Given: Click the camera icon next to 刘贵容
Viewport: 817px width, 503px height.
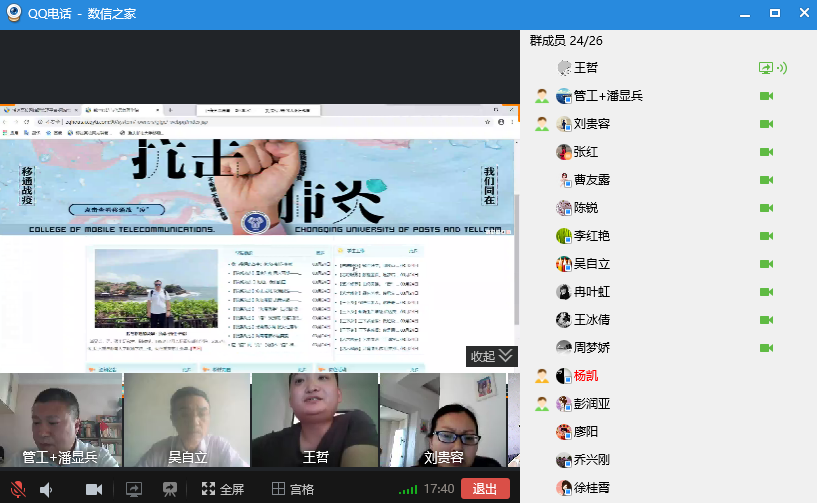Looking at the screenshot, I should click(767, 124).
